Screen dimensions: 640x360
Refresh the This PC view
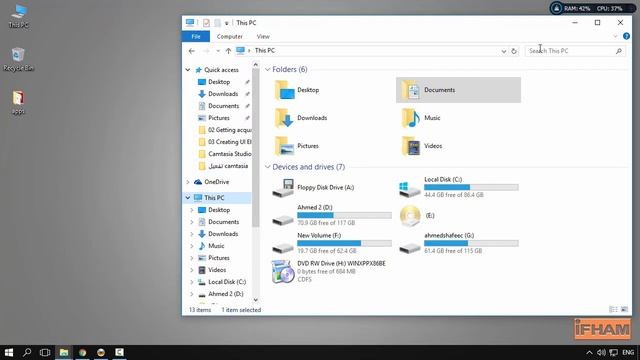(514, 51)
